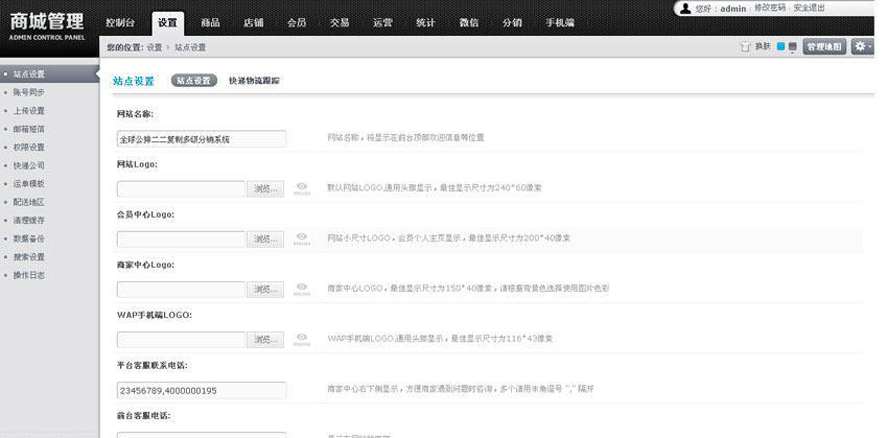This screenshot has height=438, width=888.
Task: Open the 交易 top menu
Action: coord(340,23)
